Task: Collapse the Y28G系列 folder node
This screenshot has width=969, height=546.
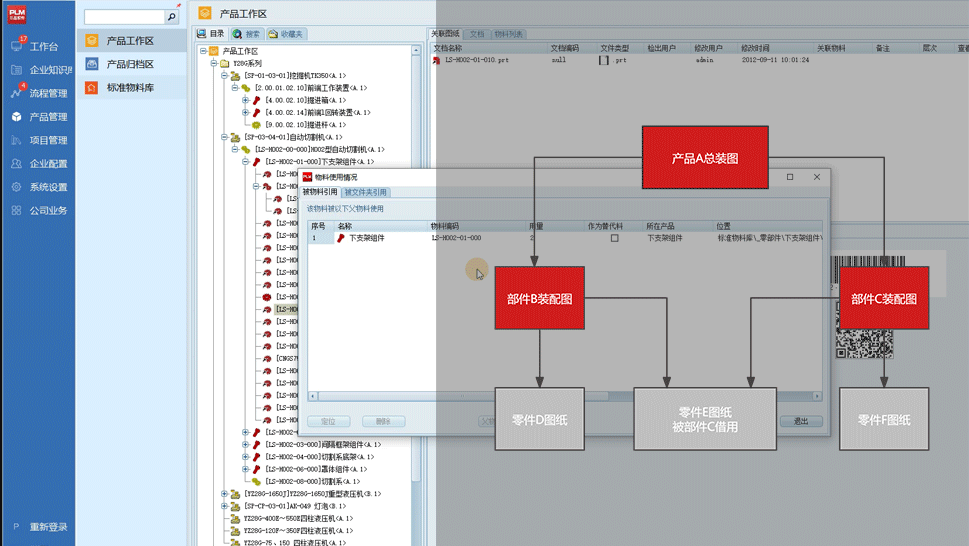Action: [x=213, y=63]
